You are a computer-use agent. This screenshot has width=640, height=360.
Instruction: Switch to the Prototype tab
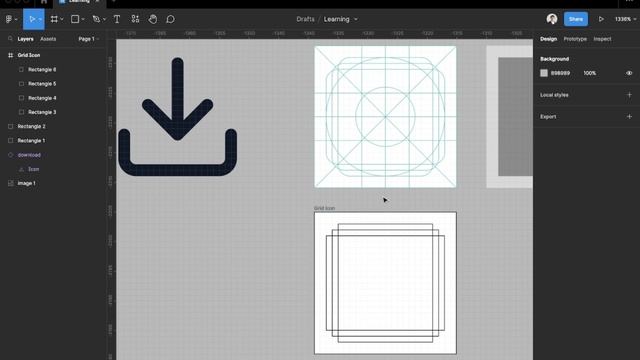pyautogui.click(x=575, y=39)
